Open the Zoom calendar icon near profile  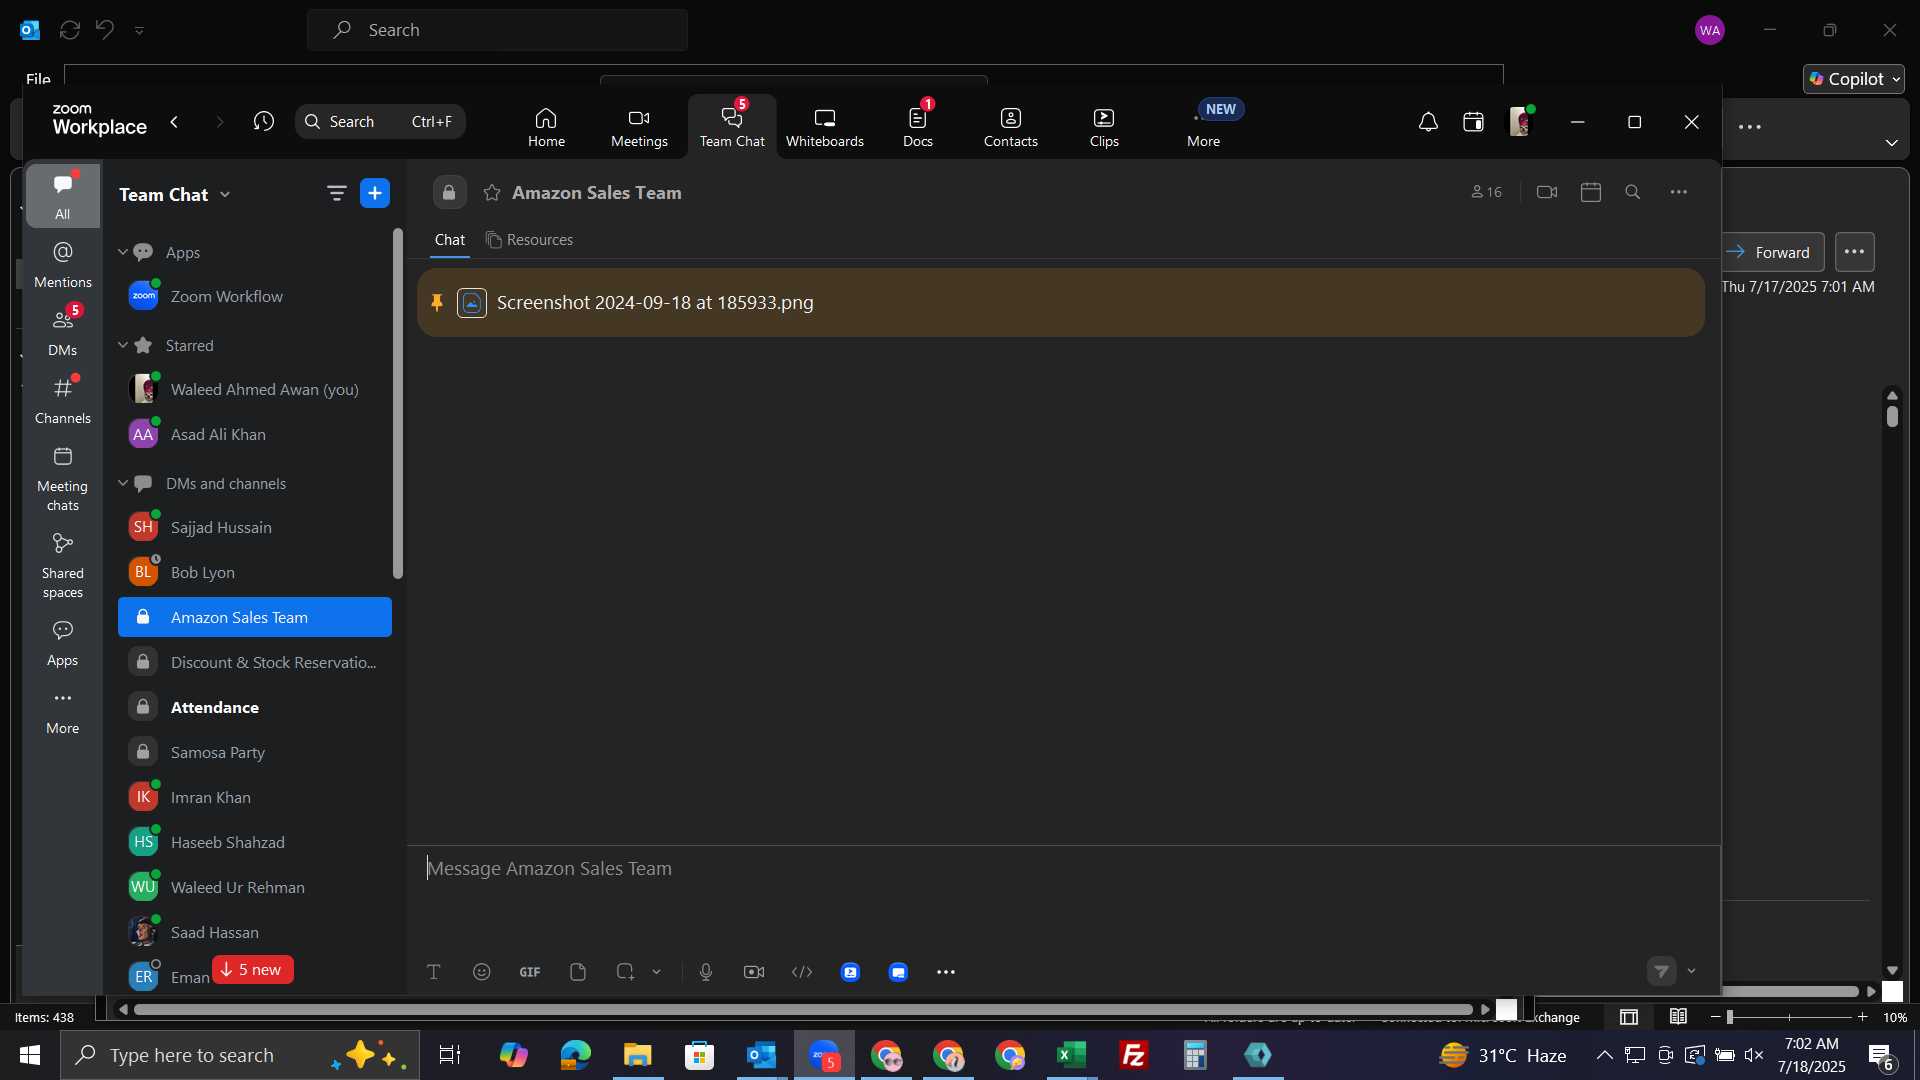point(1473,122)
